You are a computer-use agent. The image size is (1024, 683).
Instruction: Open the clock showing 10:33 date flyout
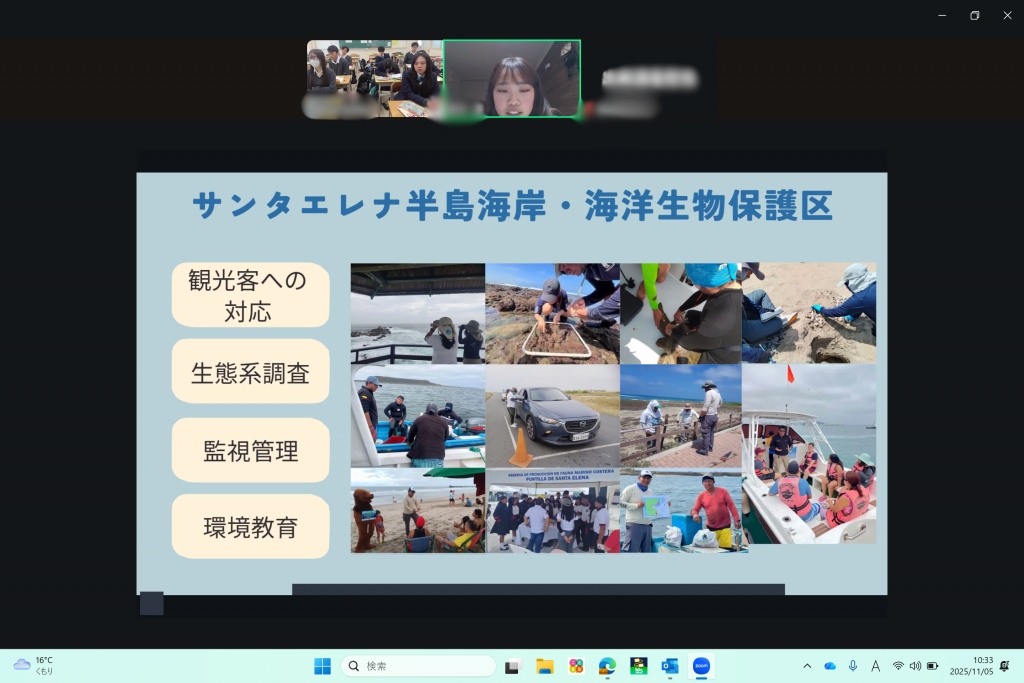[971, 665]
